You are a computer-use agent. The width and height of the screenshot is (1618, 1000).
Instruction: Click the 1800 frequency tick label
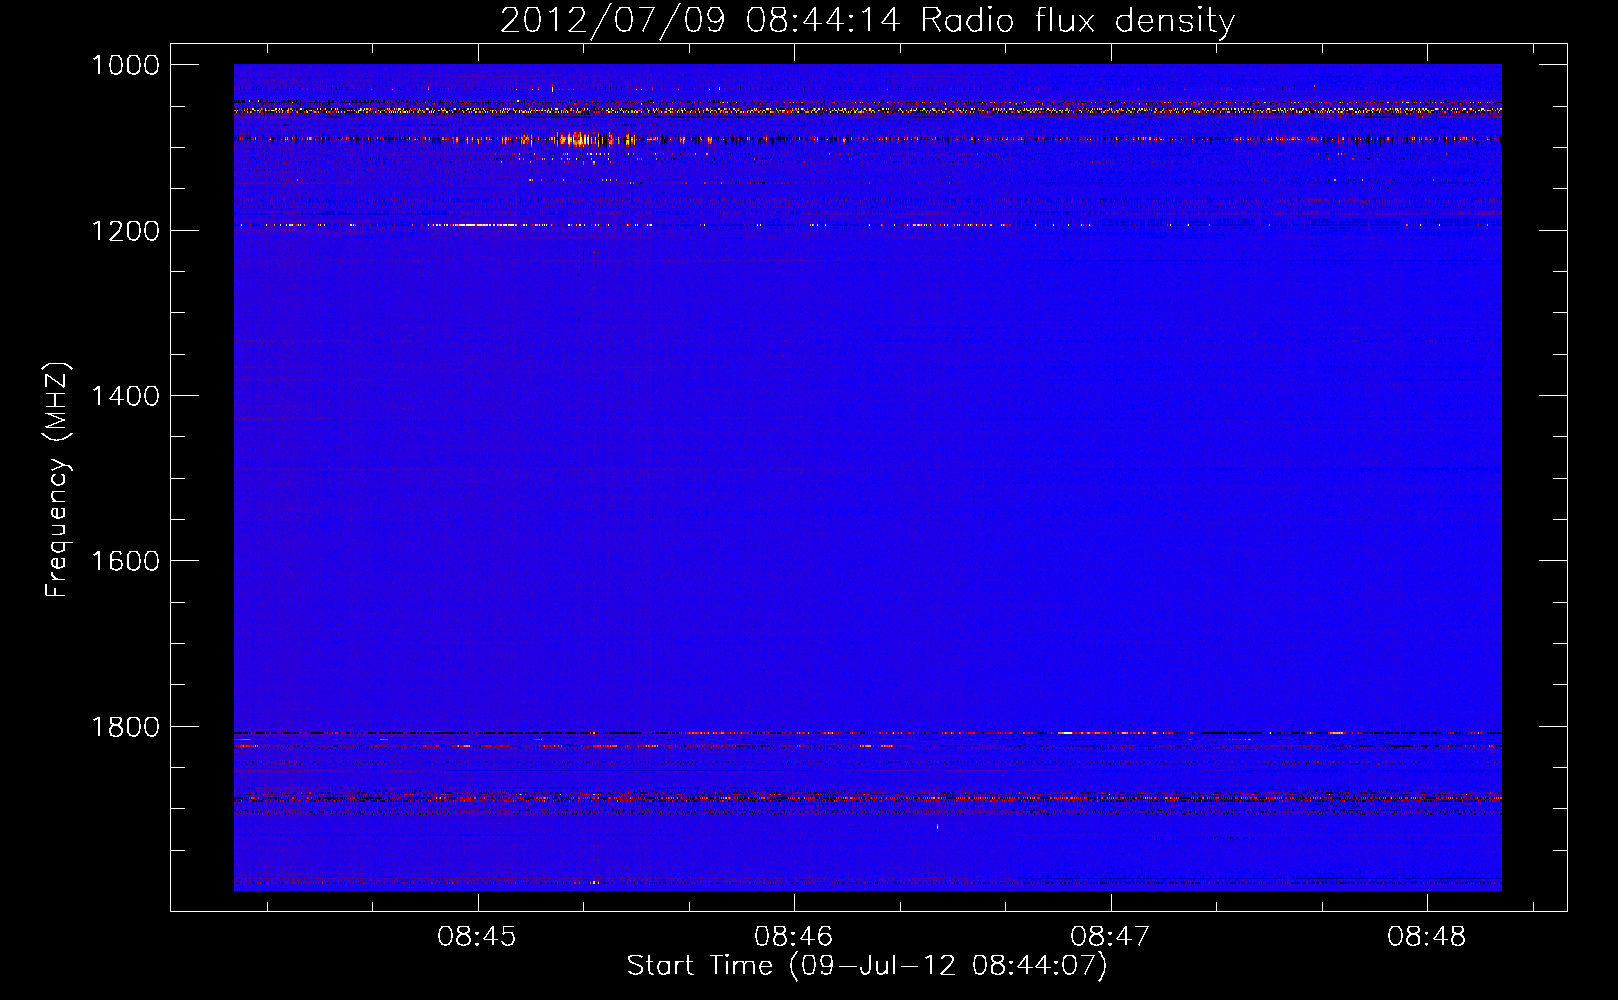(x=125, y=727)
